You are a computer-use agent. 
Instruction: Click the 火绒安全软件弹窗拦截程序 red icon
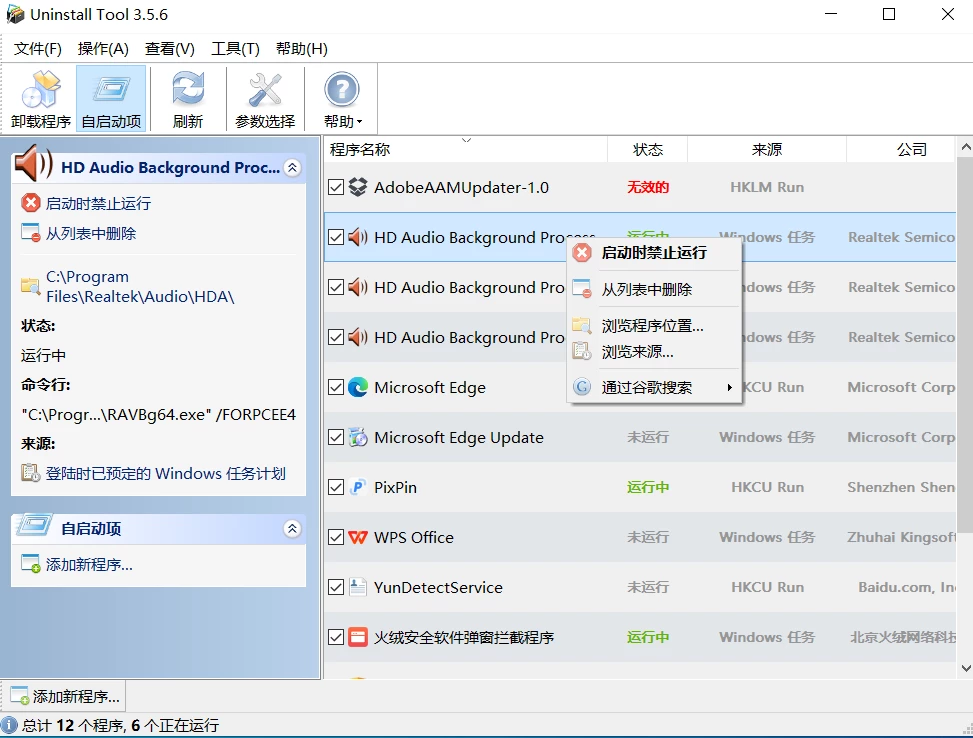tap(357, 637)
